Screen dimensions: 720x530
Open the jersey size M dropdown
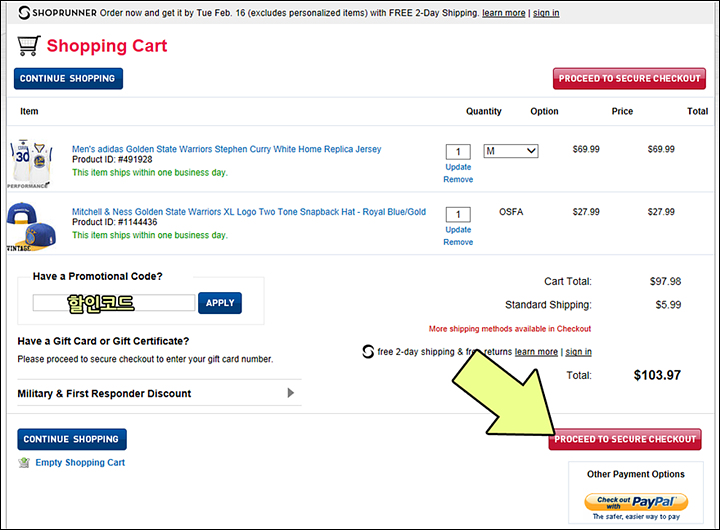(x=511, y=151)
